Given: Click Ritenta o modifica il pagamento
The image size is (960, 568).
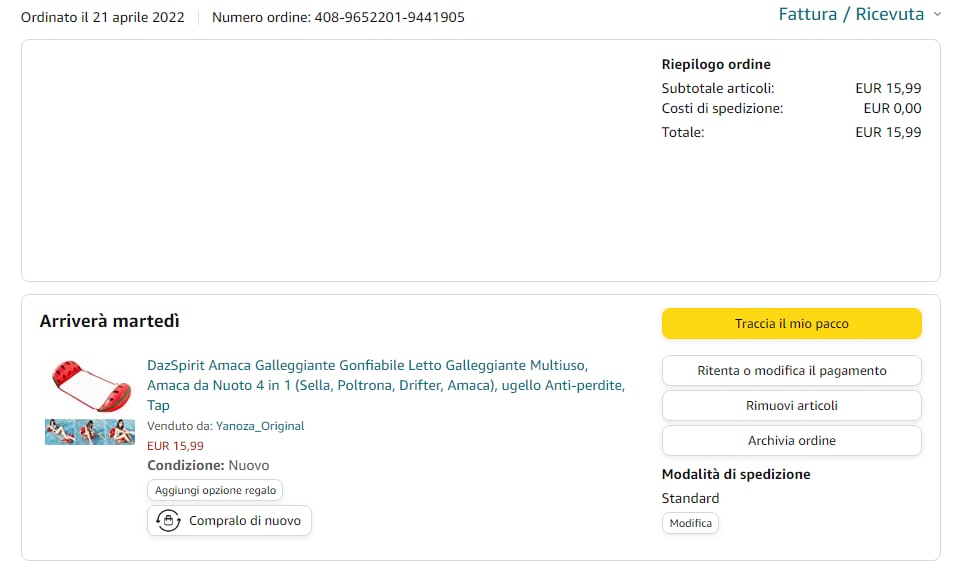Looking at the screenshot, I should (x=791, y=370).
